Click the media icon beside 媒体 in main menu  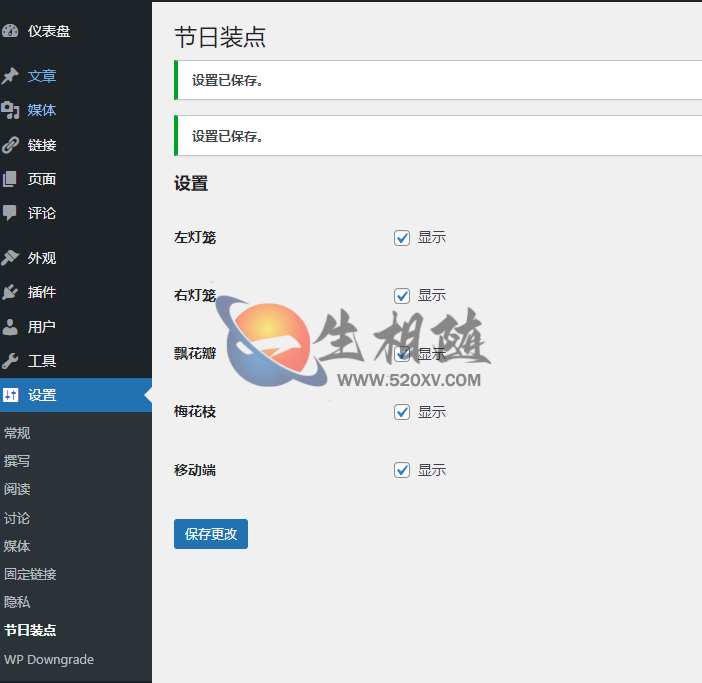click(x=10, y=110)
